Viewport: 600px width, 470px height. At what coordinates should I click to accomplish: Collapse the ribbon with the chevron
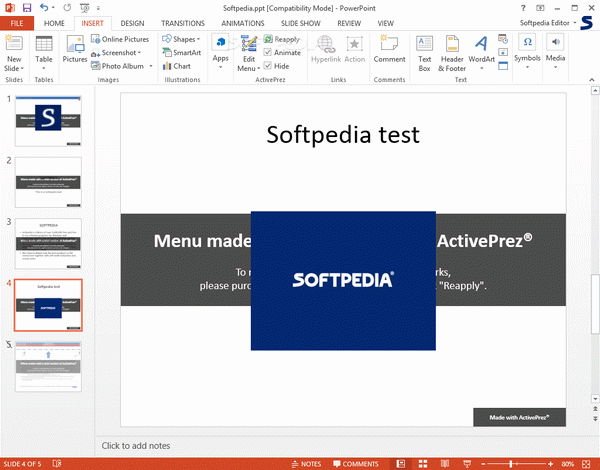tap(592, 80)
